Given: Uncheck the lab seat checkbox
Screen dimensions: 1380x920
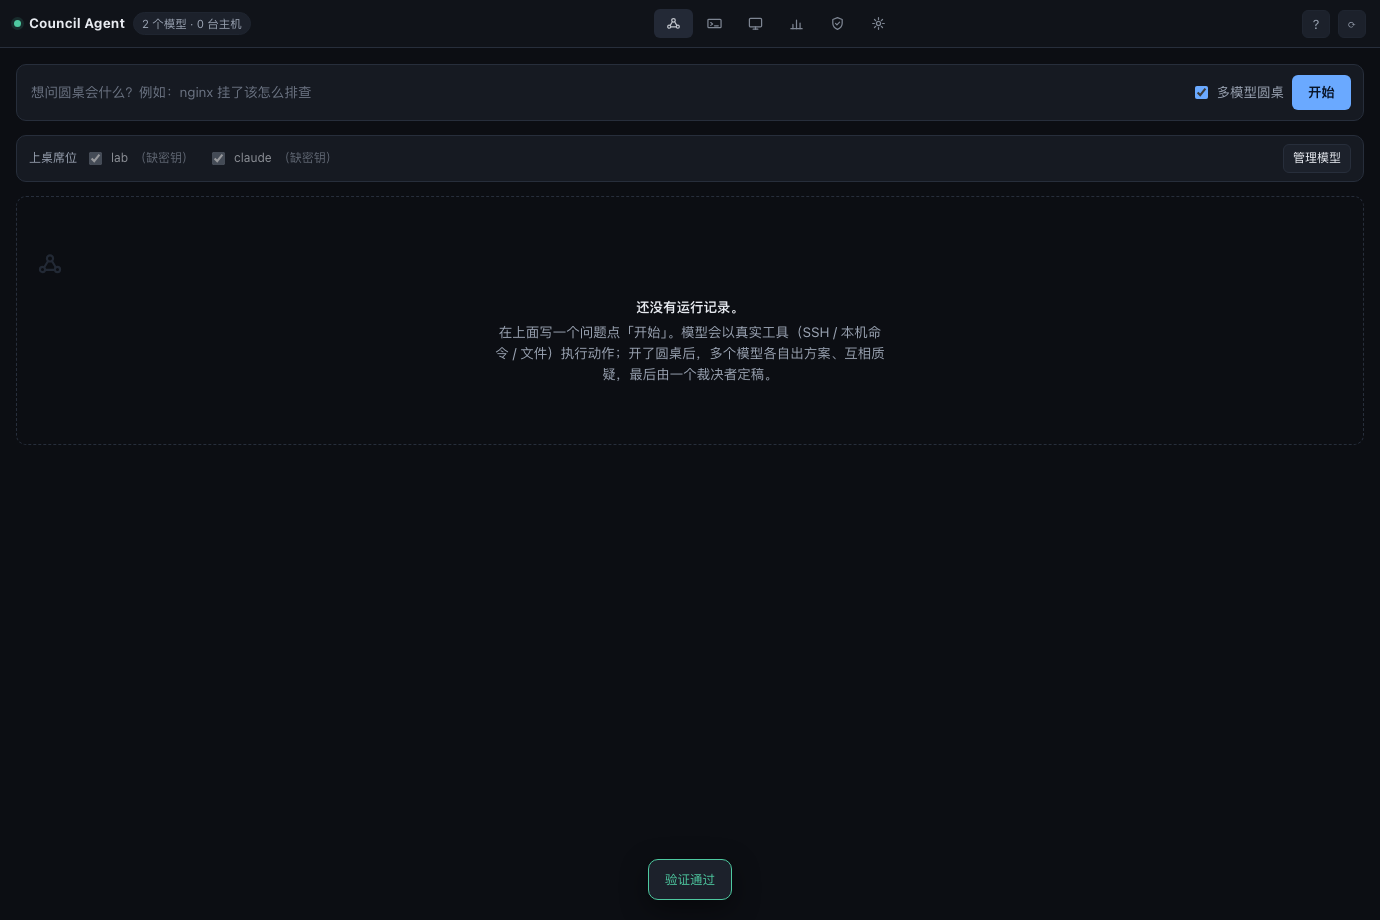Looking at the screenshot, I should click(96, 158).
